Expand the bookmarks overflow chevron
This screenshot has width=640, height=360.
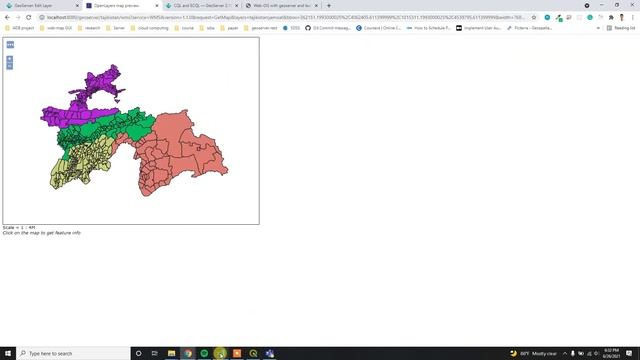coord(598,28)
